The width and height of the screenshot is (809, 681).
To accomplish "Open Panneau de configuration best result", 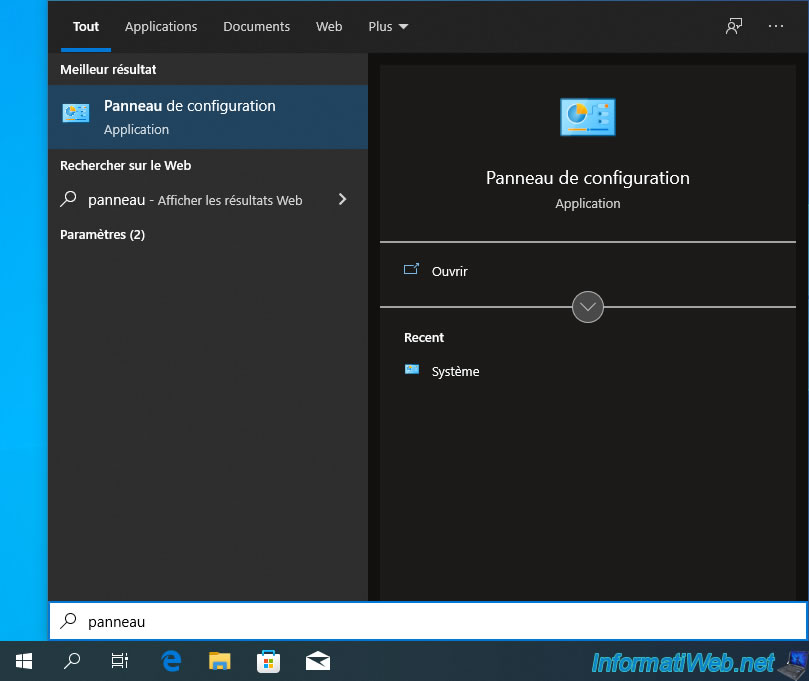I will pos(208,117).
